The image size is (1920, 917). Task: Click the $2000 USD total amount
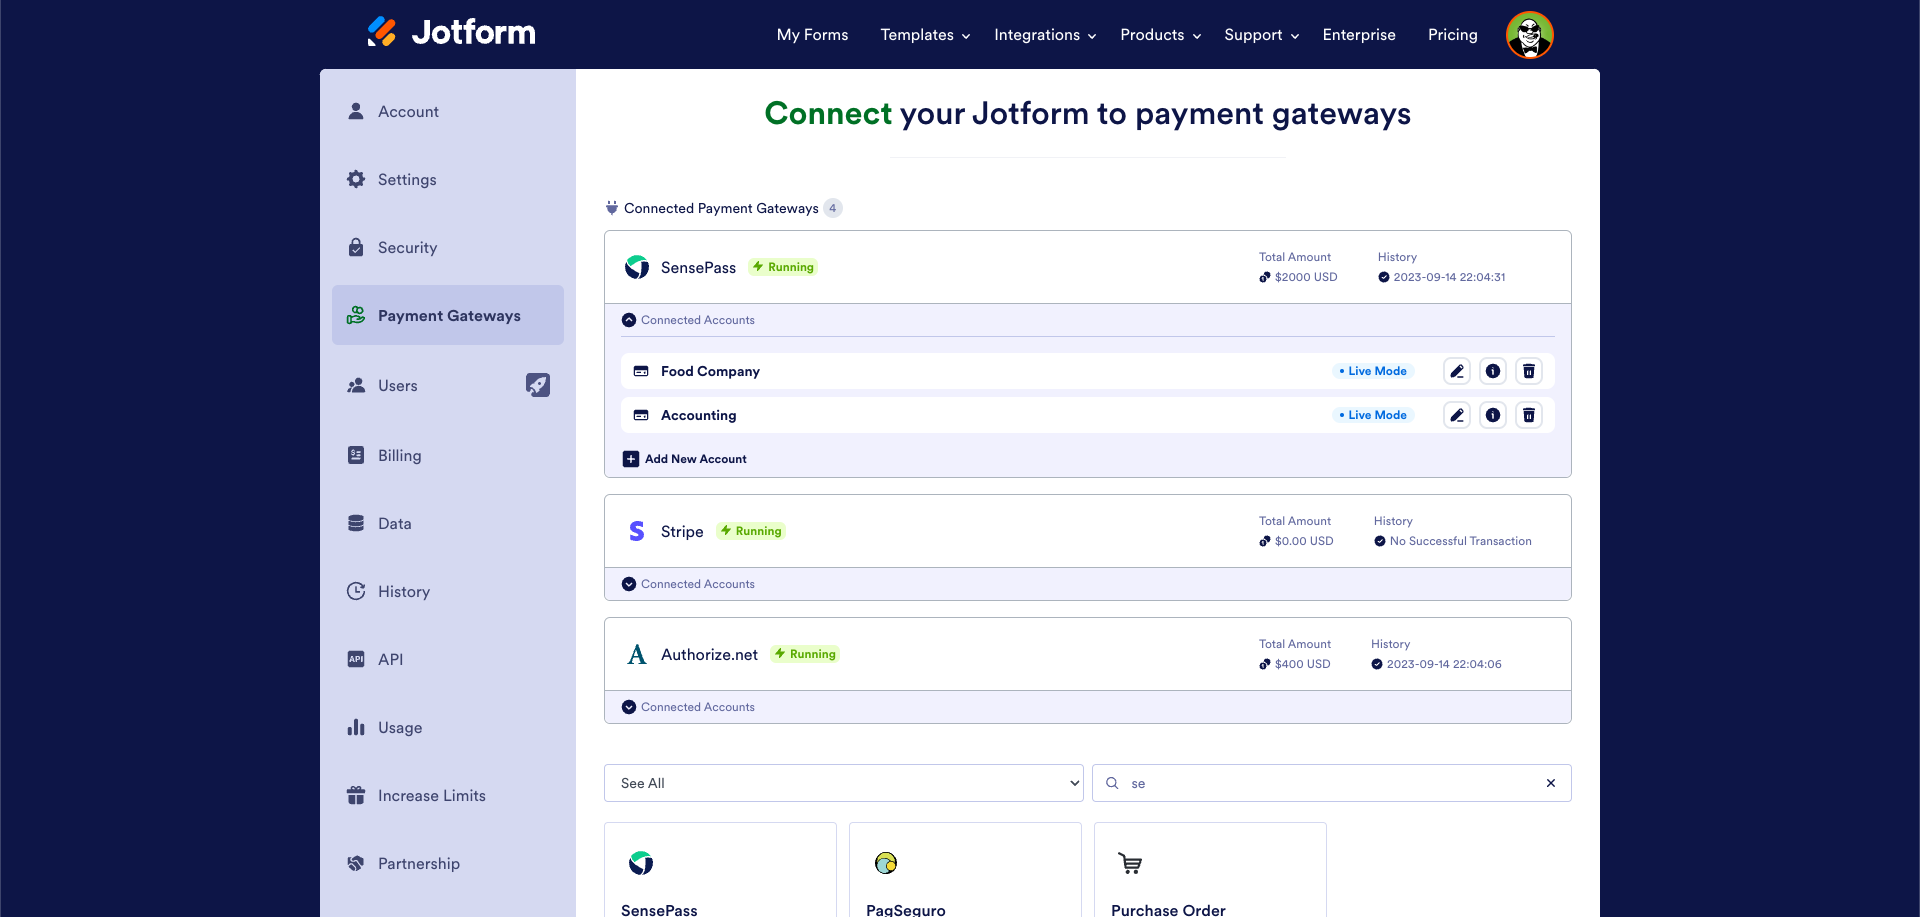point(1306,277)
